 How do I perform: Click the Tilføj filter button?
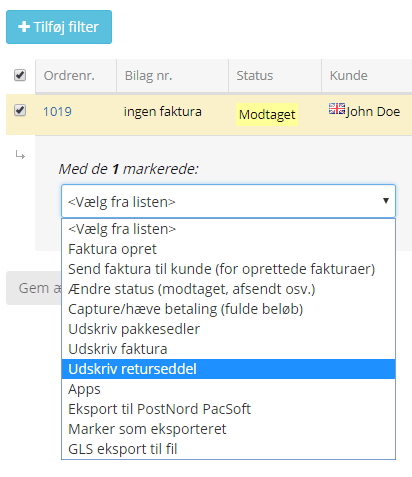59,27
